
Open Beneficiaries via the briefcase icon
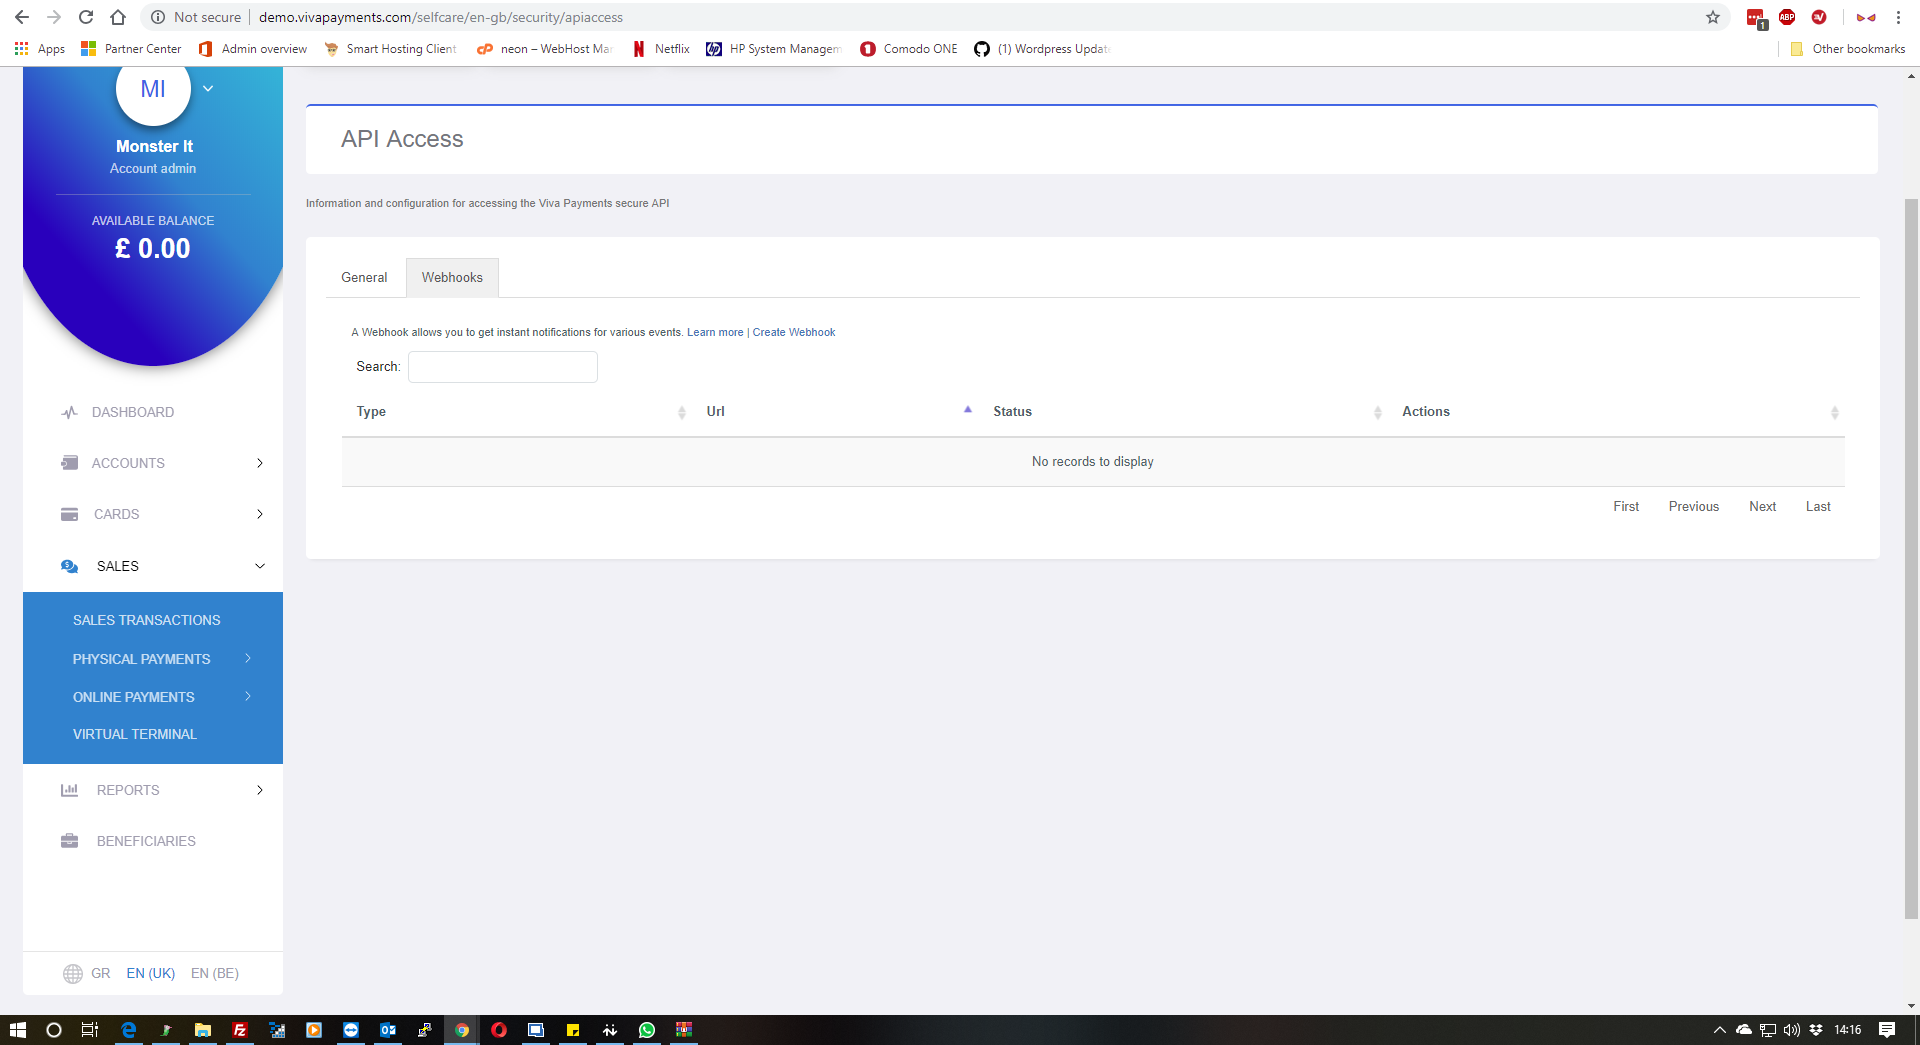pos(68,841)
